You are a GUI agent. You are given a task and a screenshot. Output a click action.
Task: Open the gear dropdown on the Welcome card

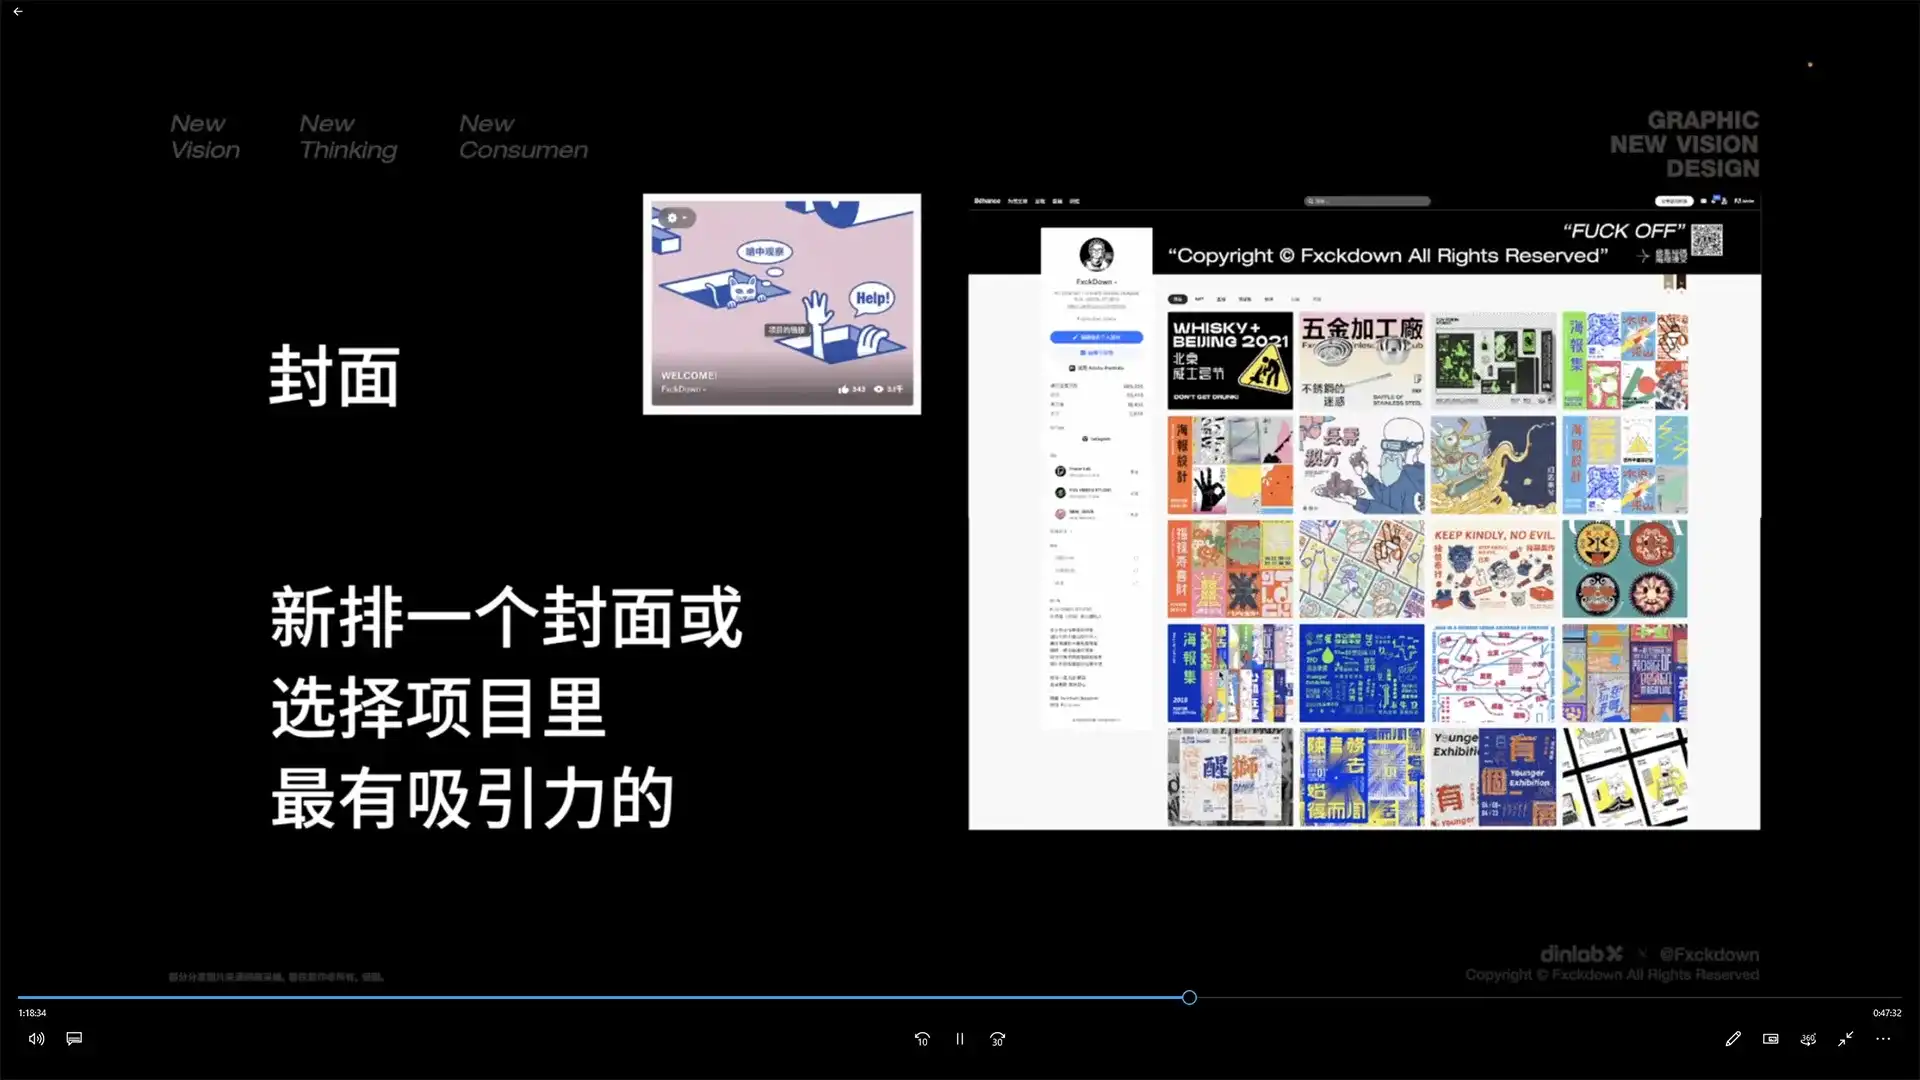(676, 218)
